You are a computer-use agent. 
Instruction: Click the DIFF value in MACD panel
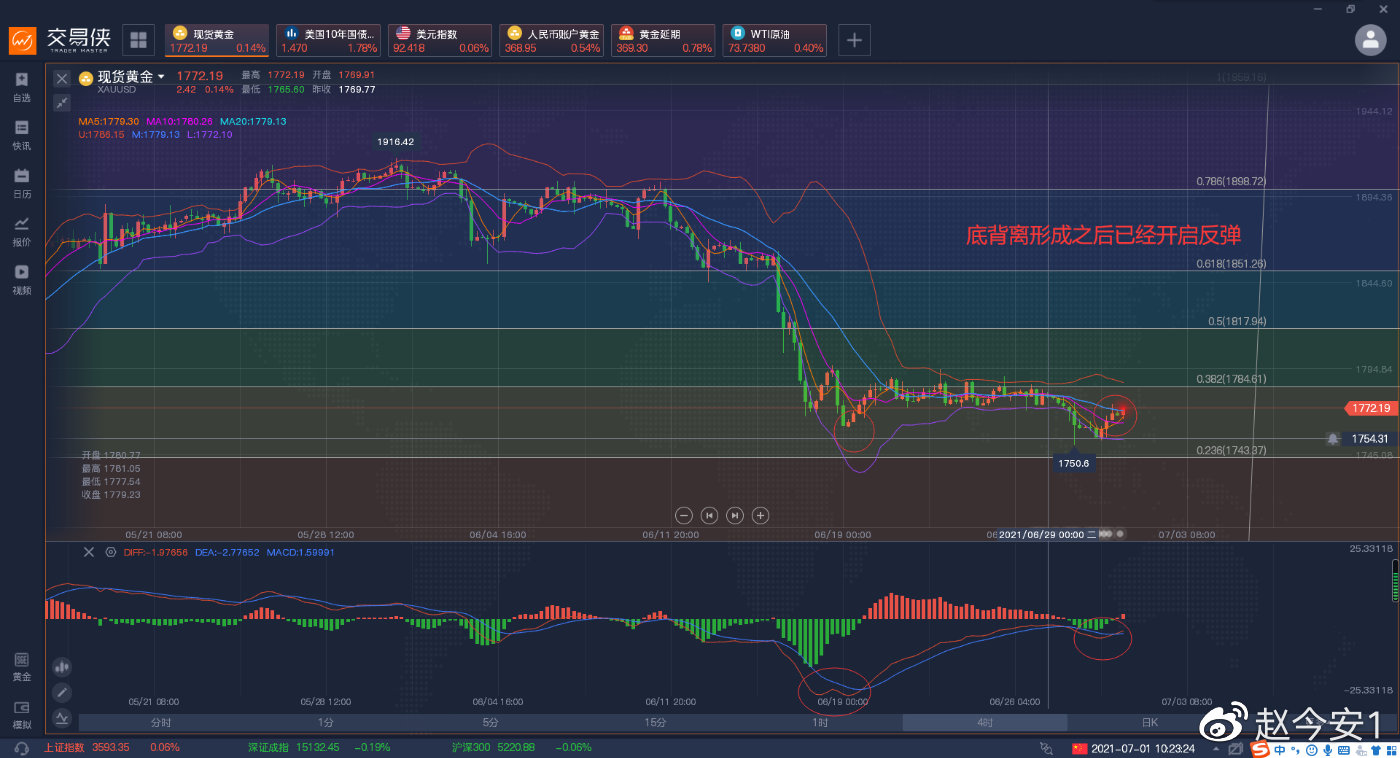click(155, 552)
